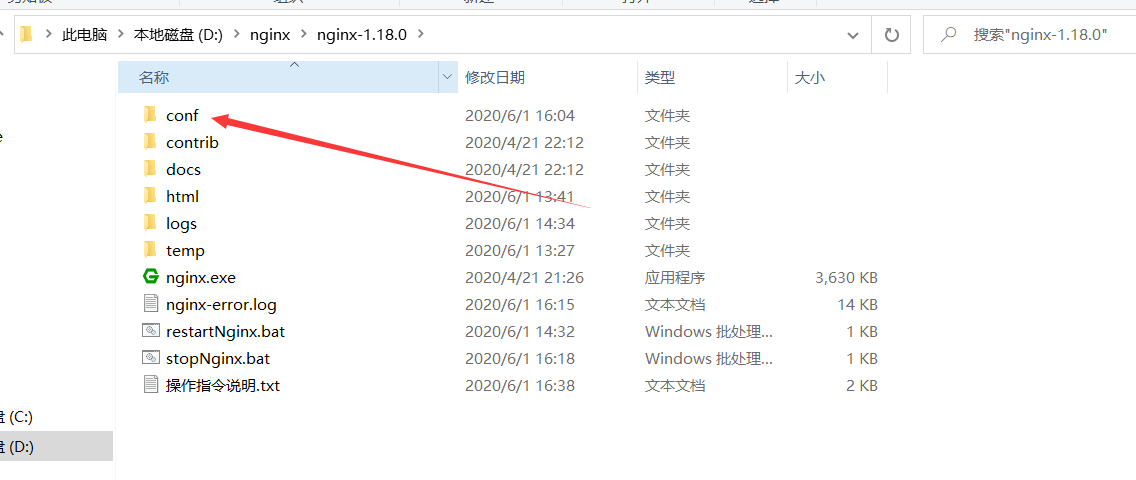The image size is (1136, 480).
Task: Click date 2020/4/21 21:26 of nginx.exe
Action: point(524,277)
